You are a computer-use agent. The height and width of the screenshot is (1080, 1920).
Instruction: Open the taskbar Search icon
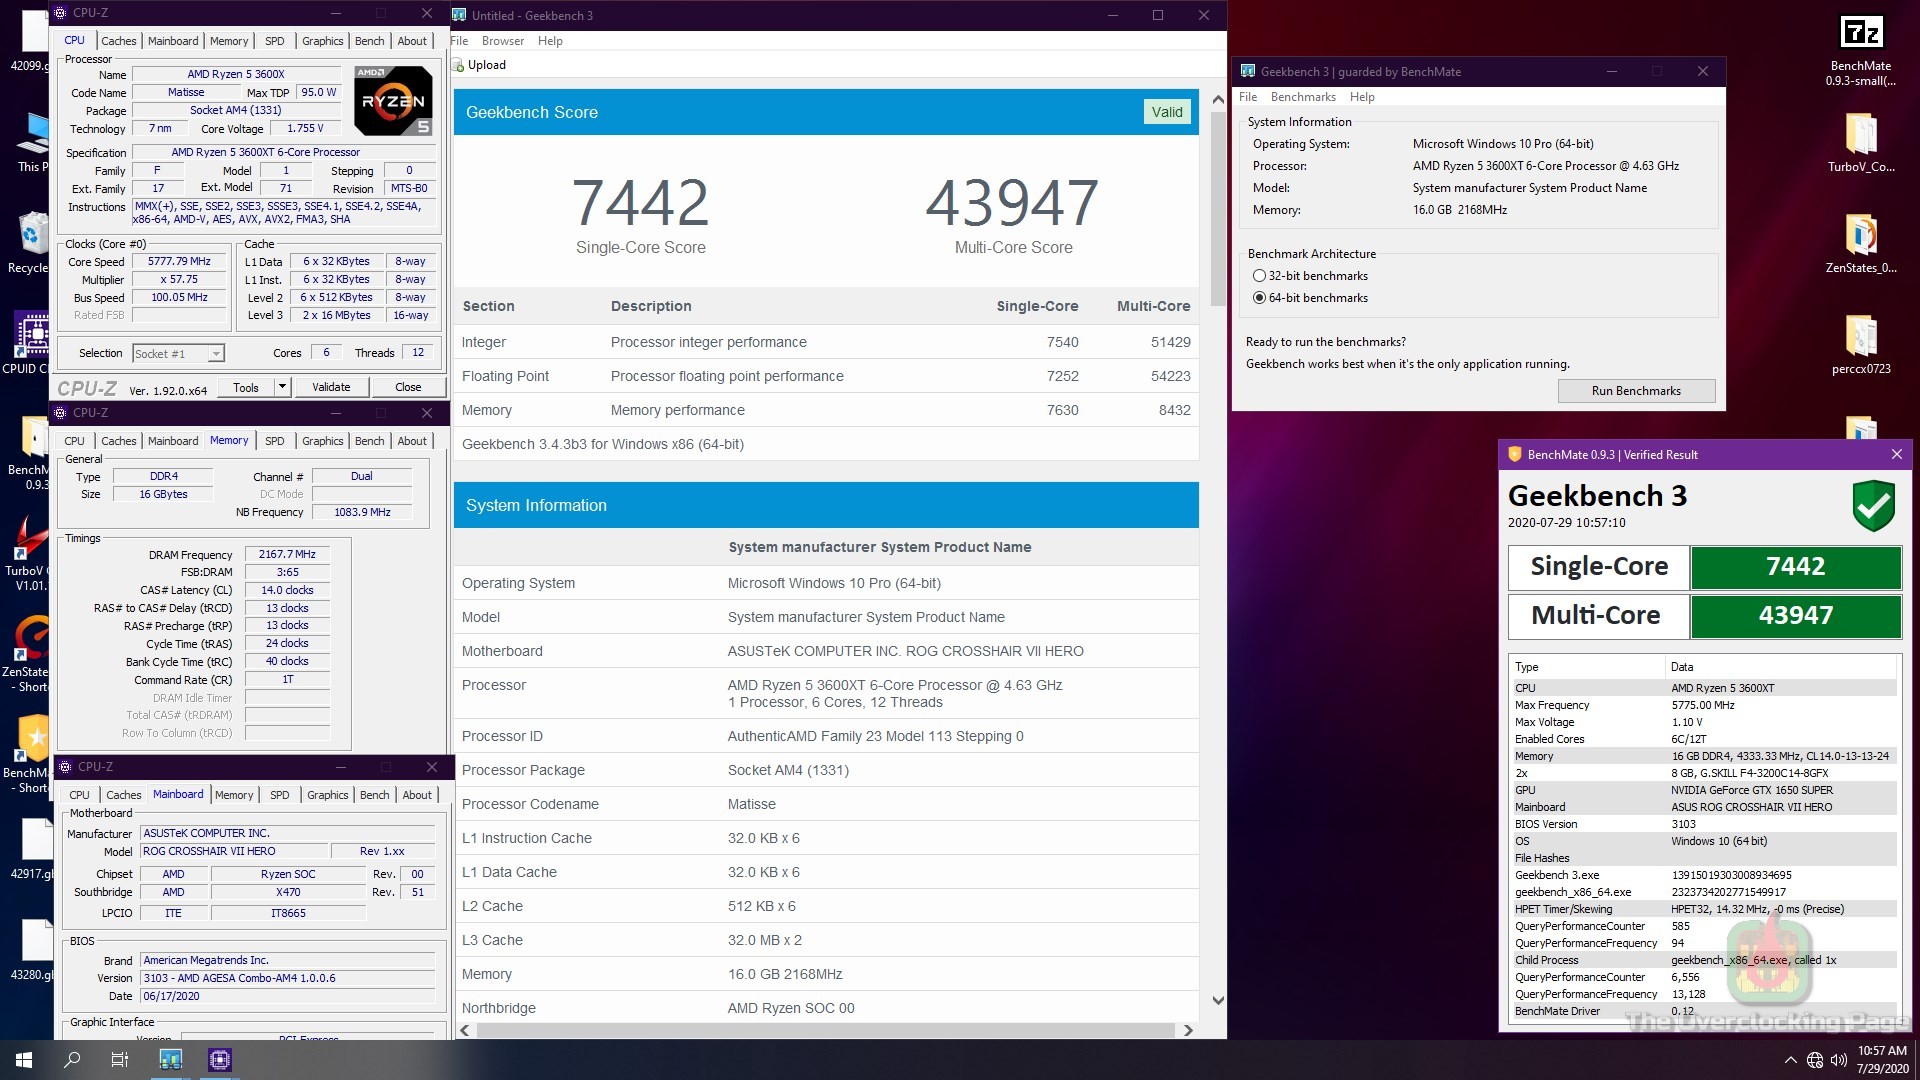72,1059
